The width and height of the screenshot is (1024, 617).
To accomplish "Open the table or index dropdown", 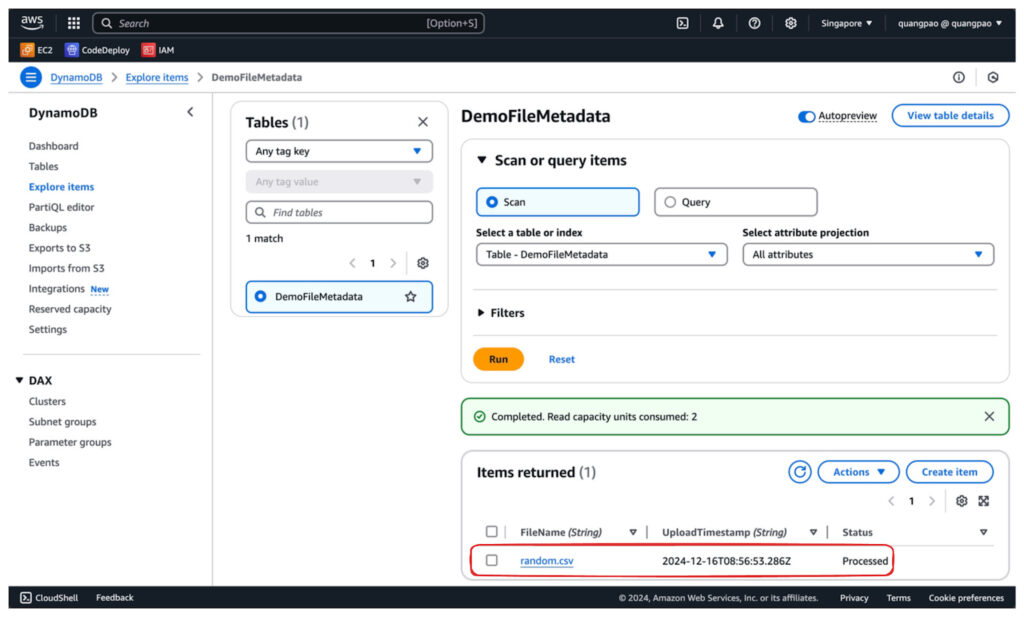I will [601, 255].
